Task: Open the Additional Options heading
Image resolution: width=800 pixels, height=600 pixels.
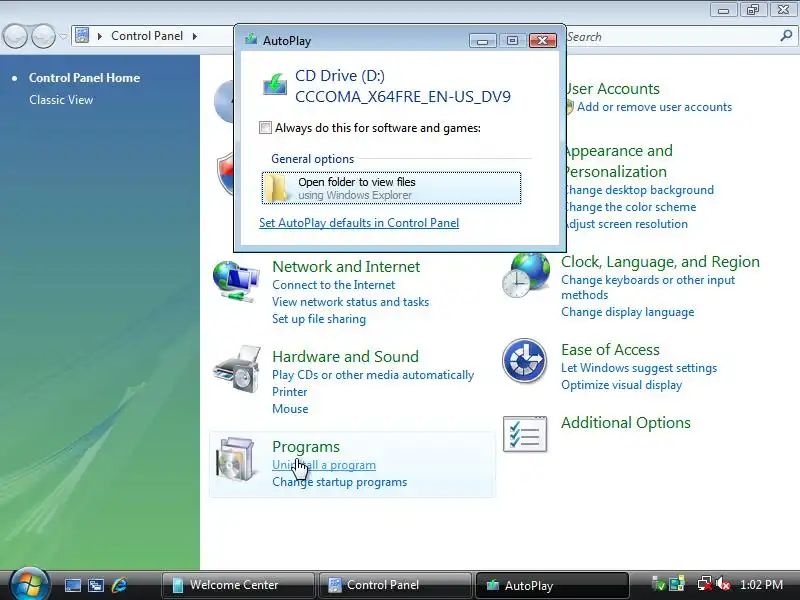Action: point(626,422)
